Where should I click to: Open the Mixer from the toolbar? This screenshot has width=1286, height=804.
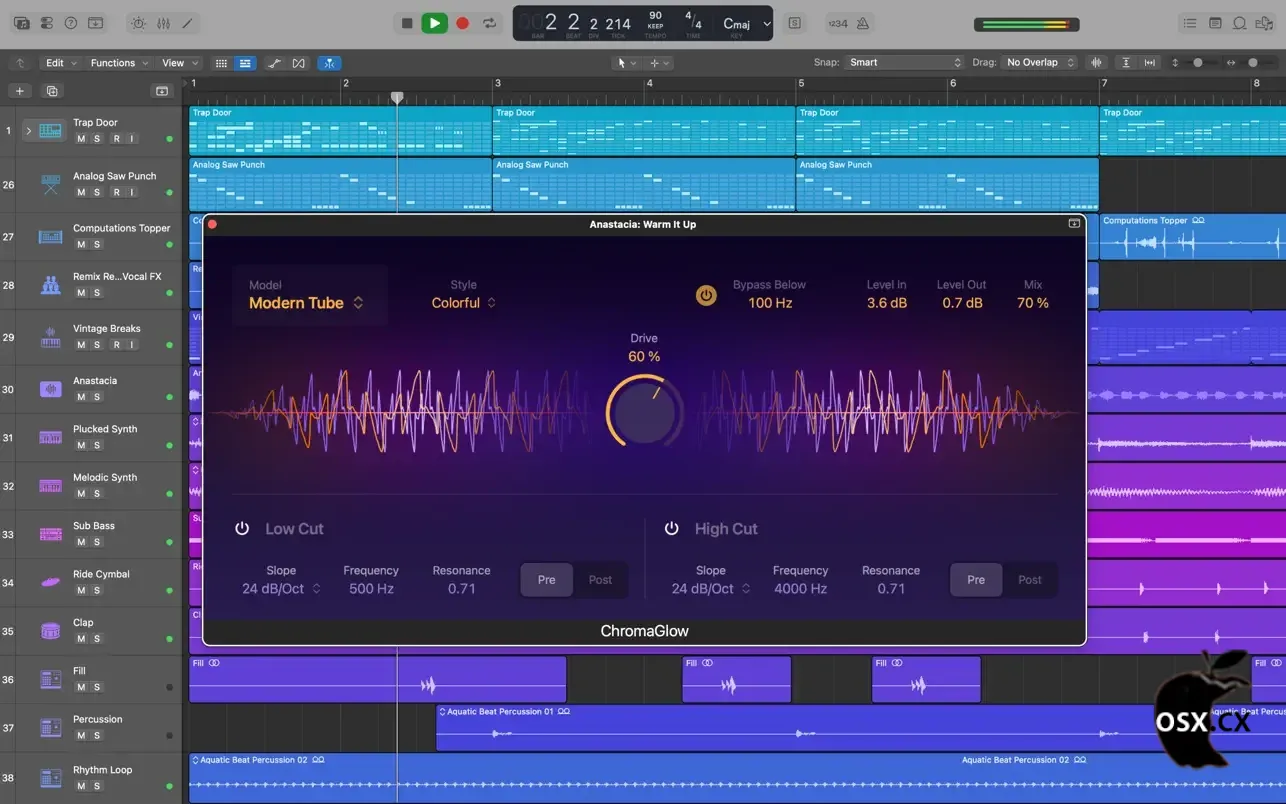tap(162, 23)
